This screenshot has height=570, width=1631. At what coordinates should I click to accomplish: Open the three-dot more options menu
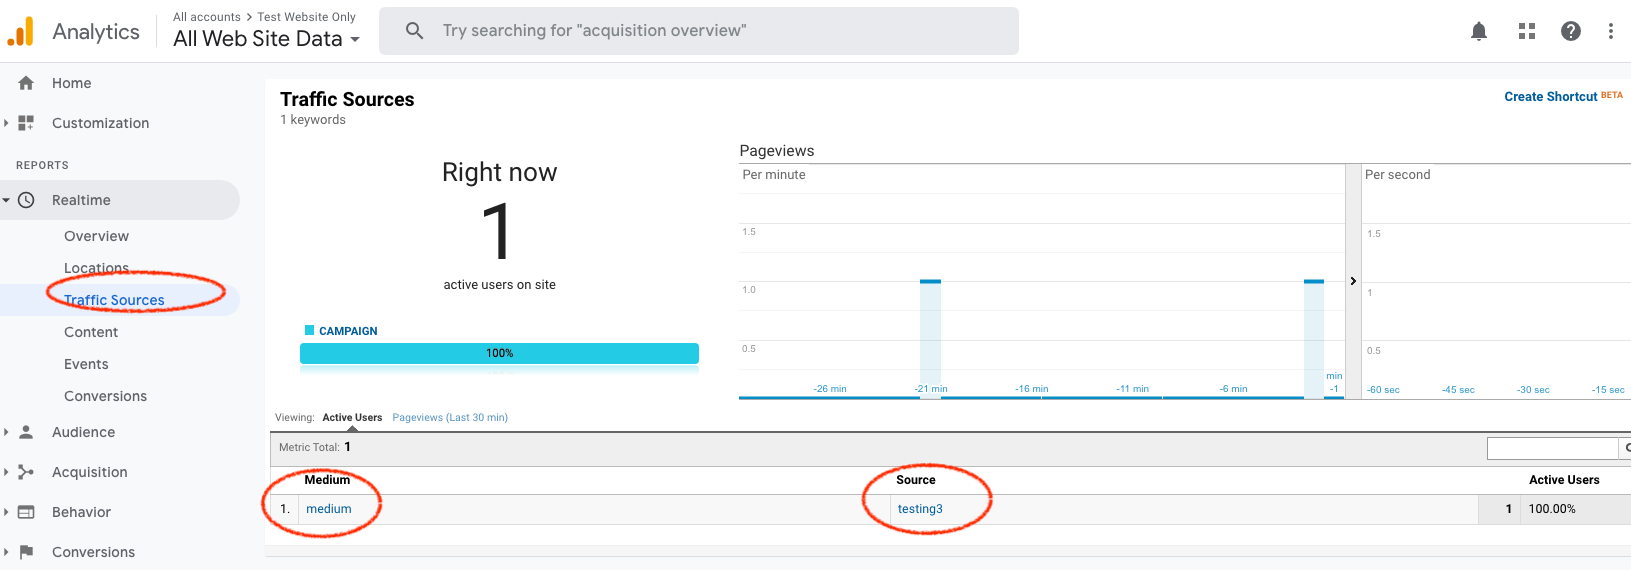tap(1610, 31)
